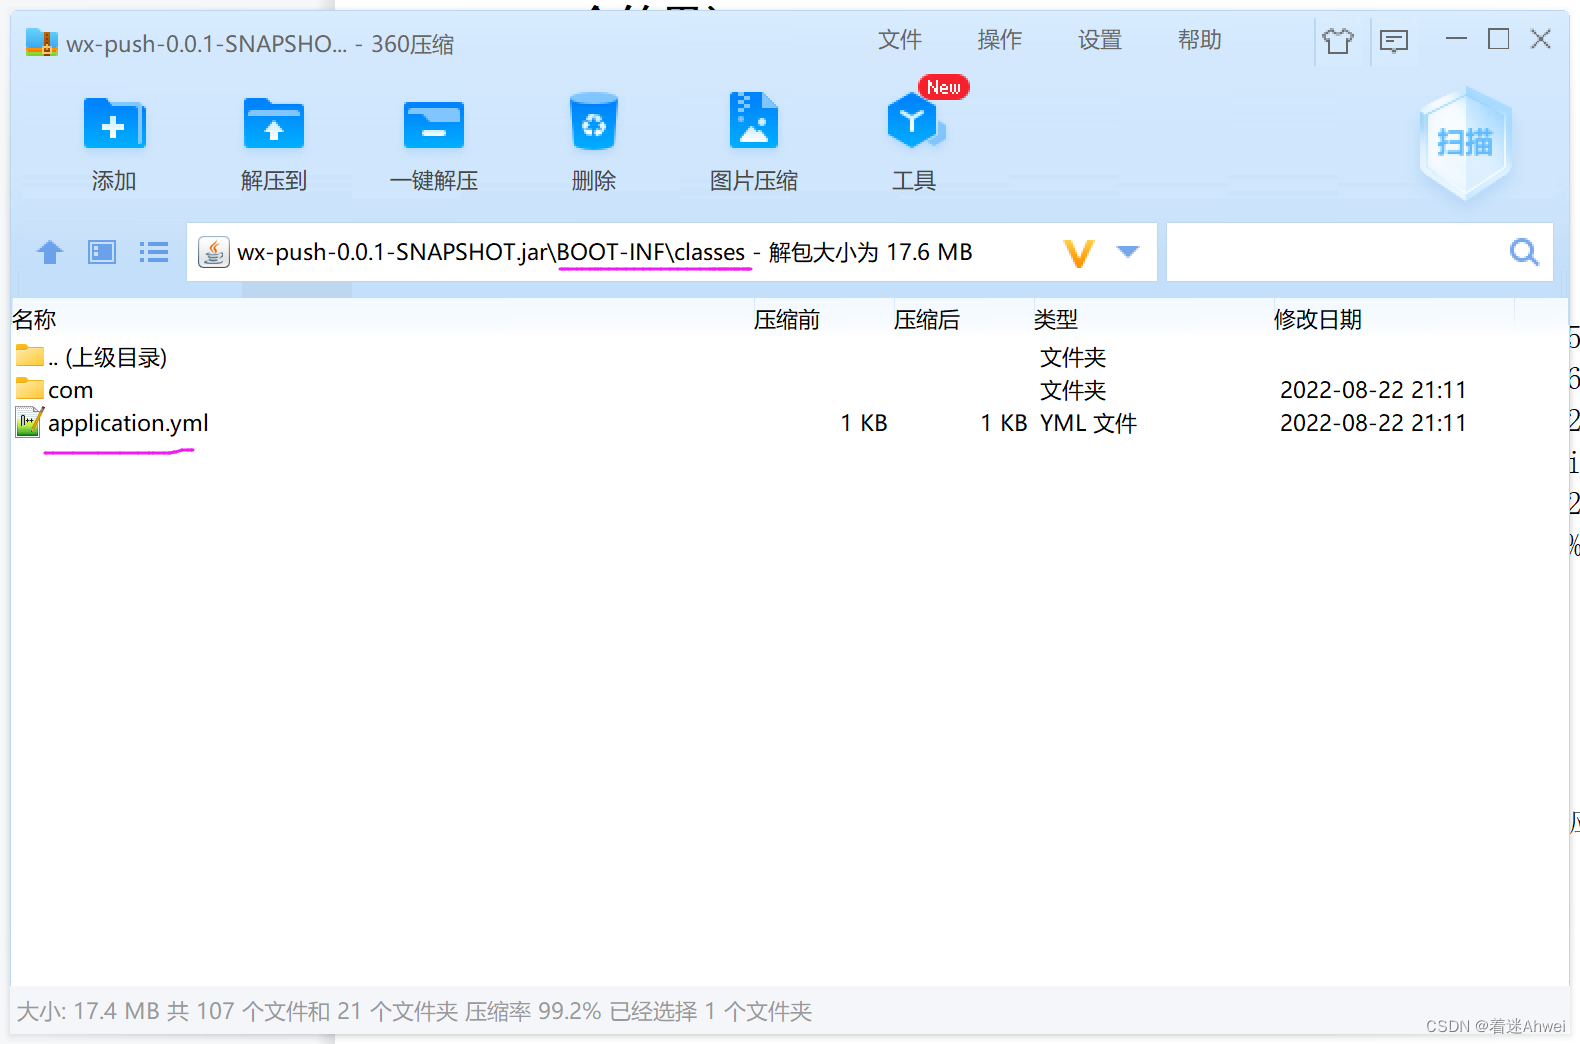
Task: Click the feedback message icon in the title bar
Action: (1394, 41)
